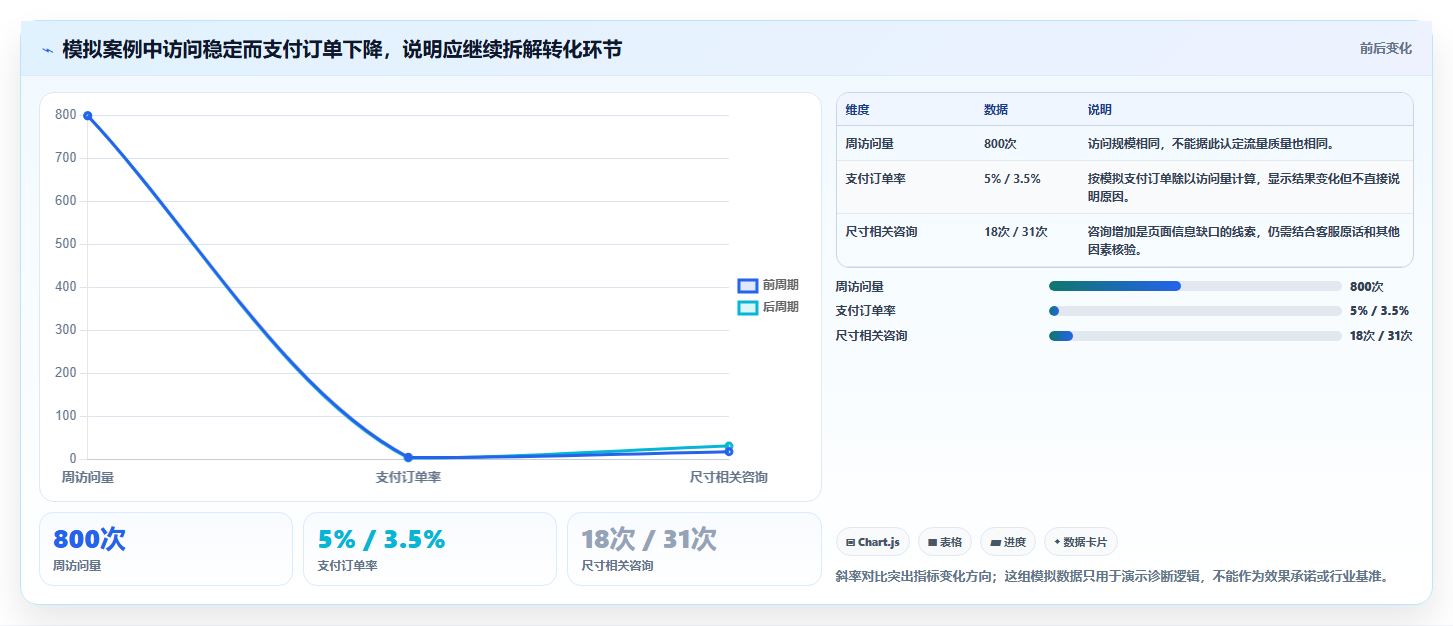This screenshot has height=626, width=1453.
Task: Click the lightning icon beside the title
Action: coord(47,50)
